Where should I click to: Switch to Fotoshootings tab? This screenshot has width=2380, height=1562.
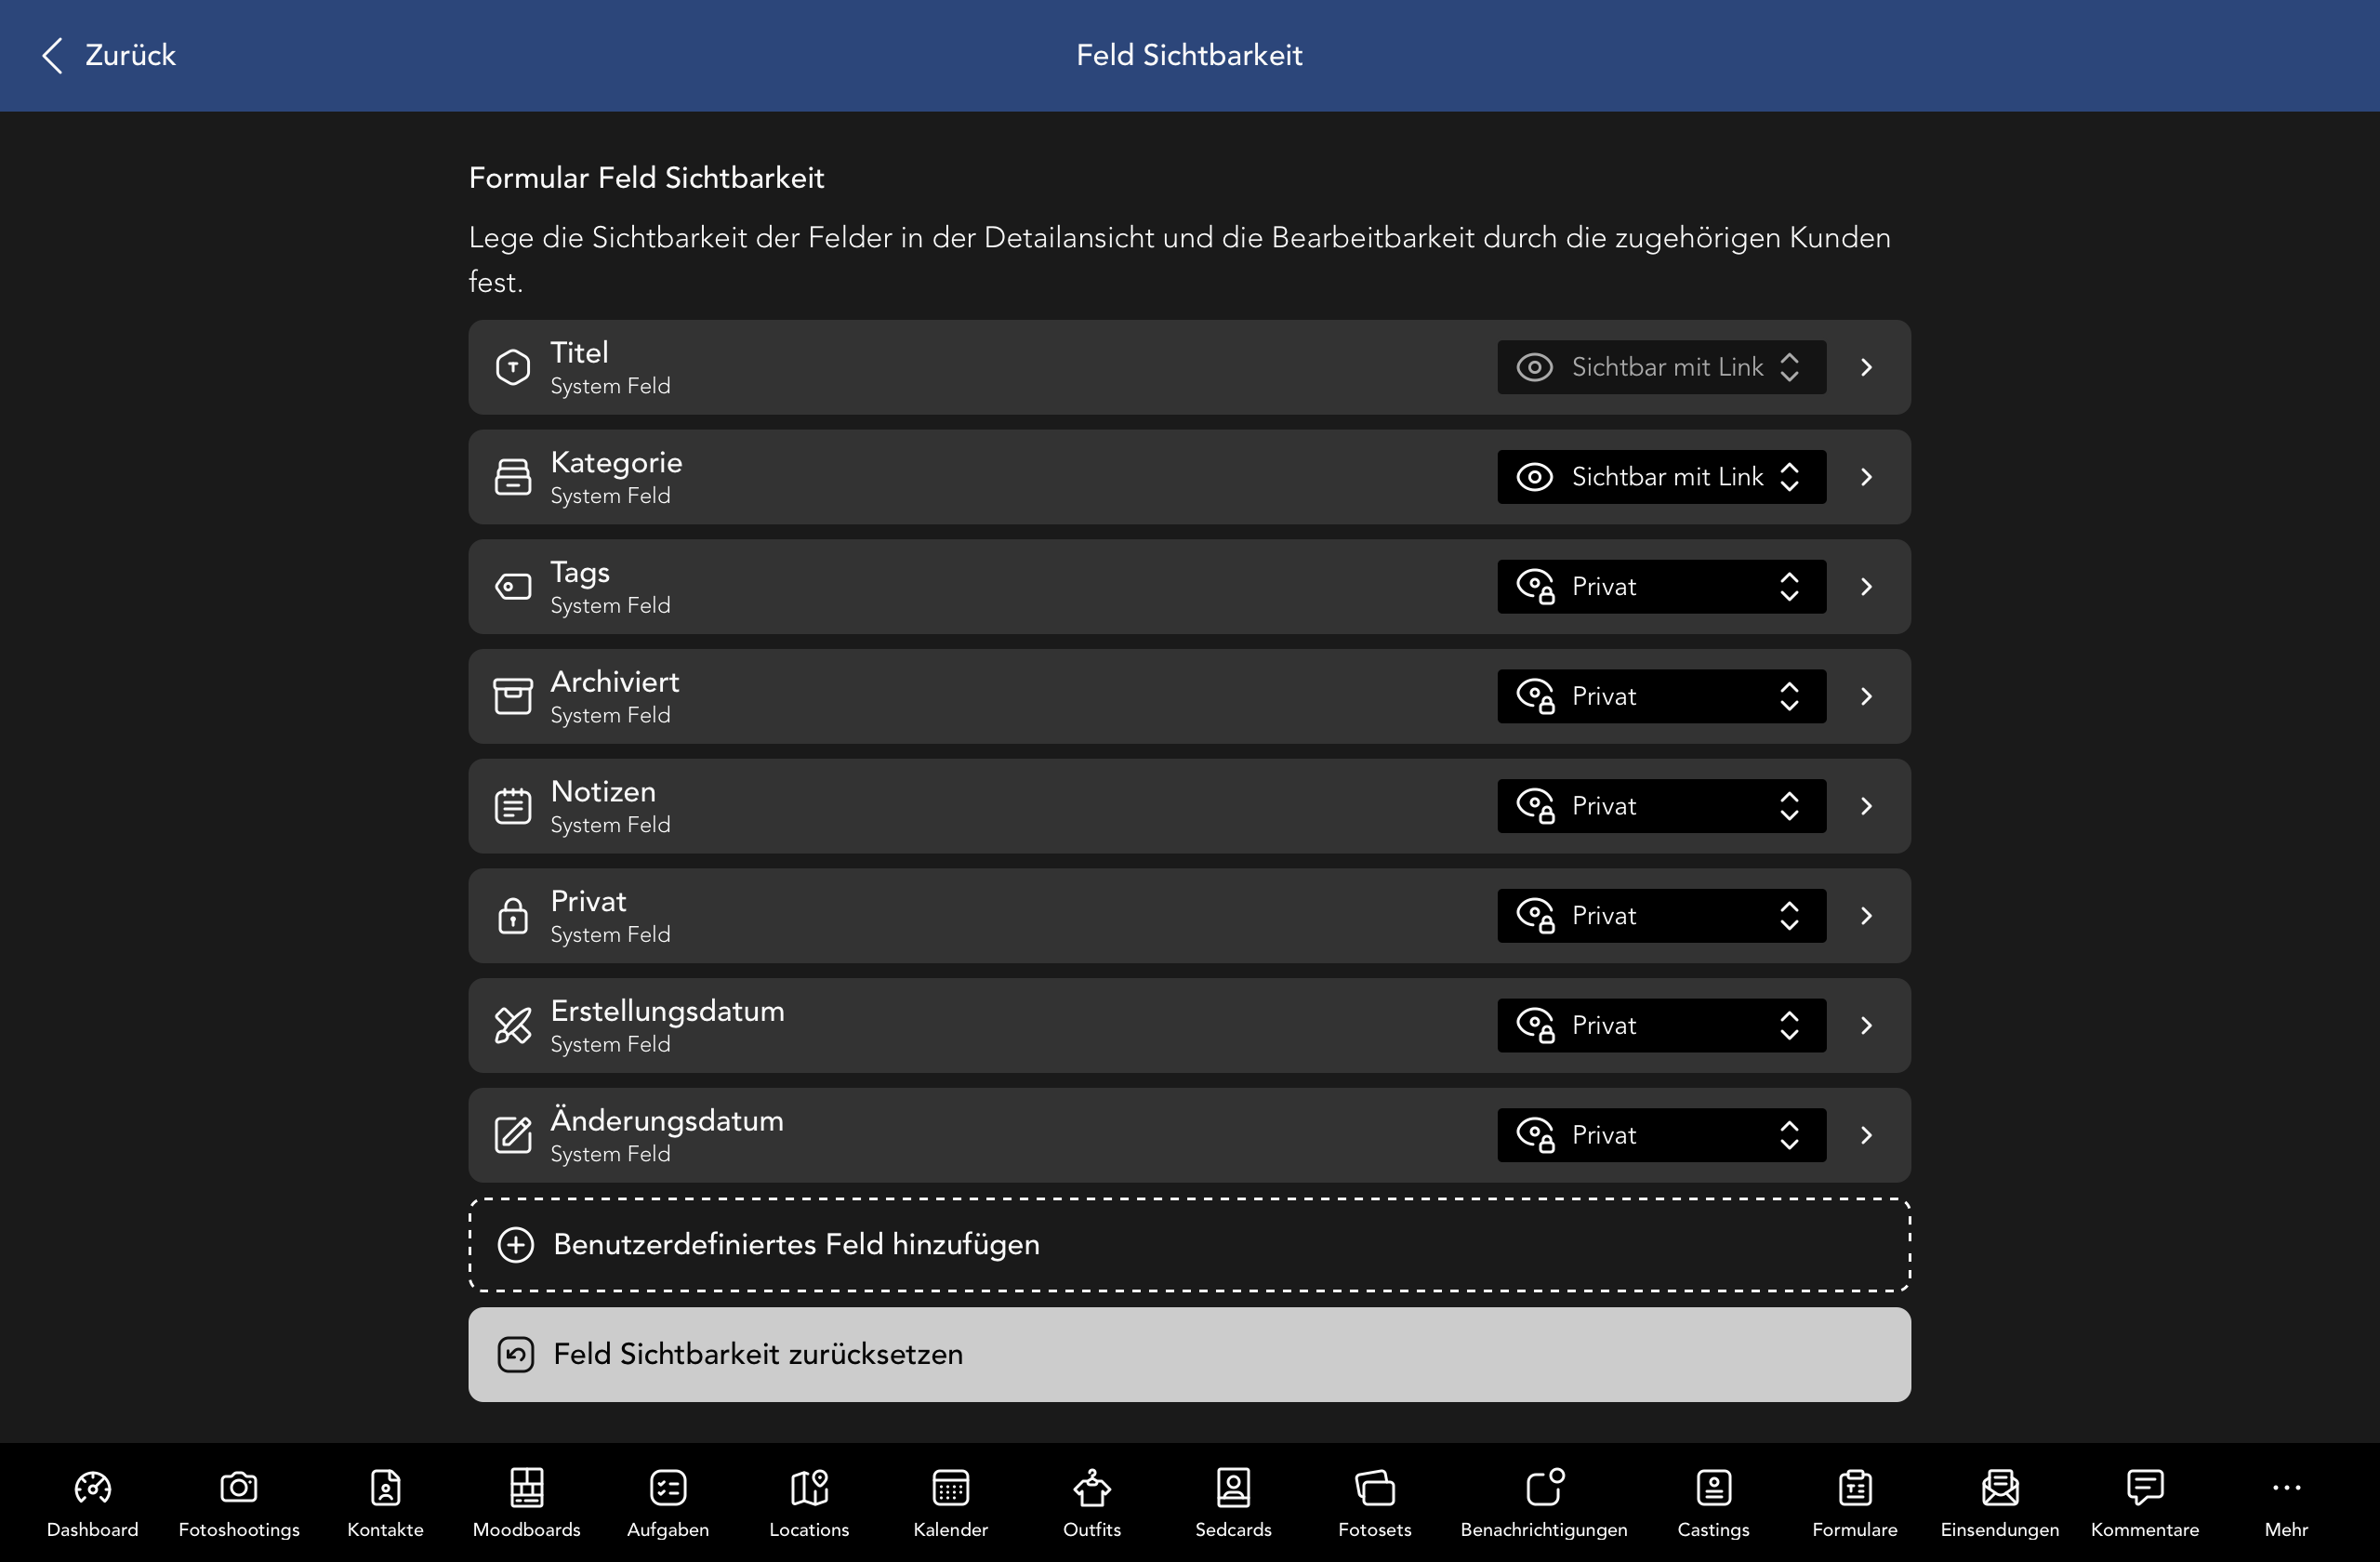tap(239, 1503)
